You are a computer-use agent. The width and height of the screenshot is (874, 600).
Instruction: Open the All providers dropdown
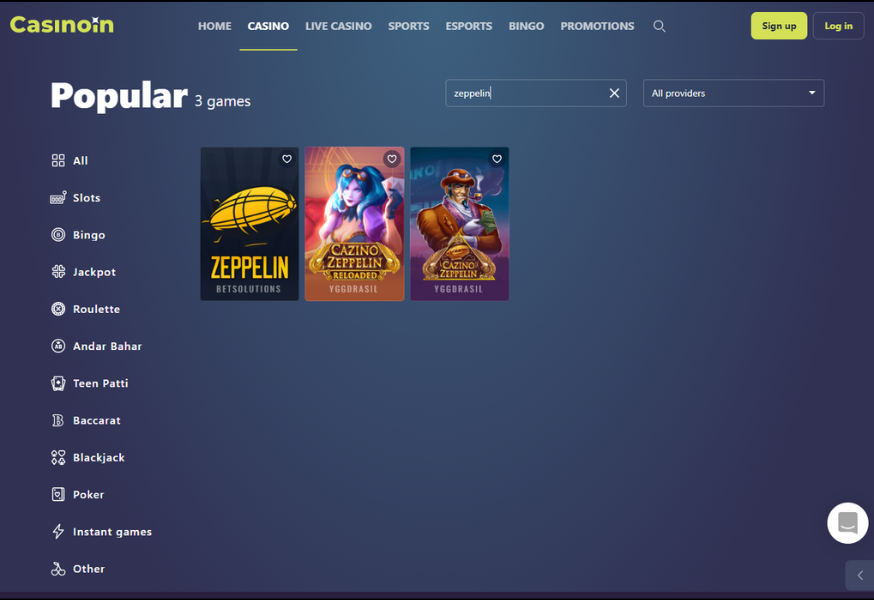(733, 93)
